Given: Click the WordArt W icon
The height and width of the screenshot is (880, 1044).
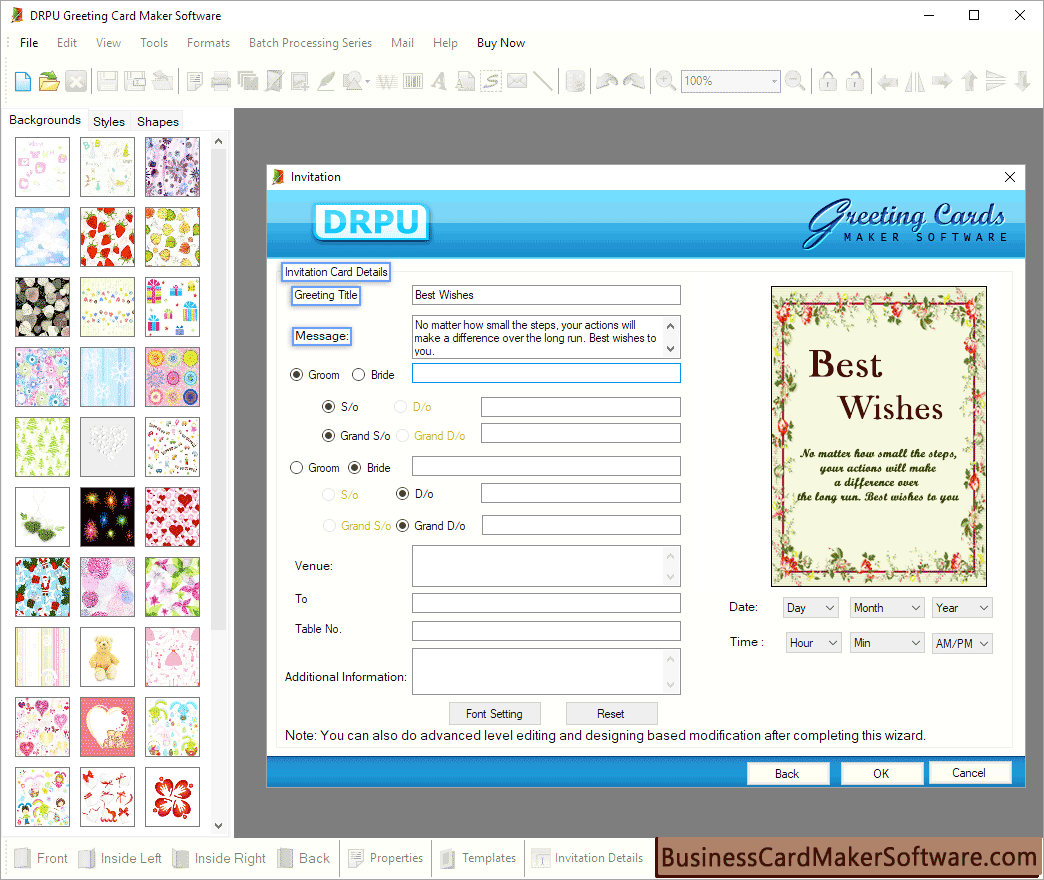Looking at the screenshot, I should (387, 81).
